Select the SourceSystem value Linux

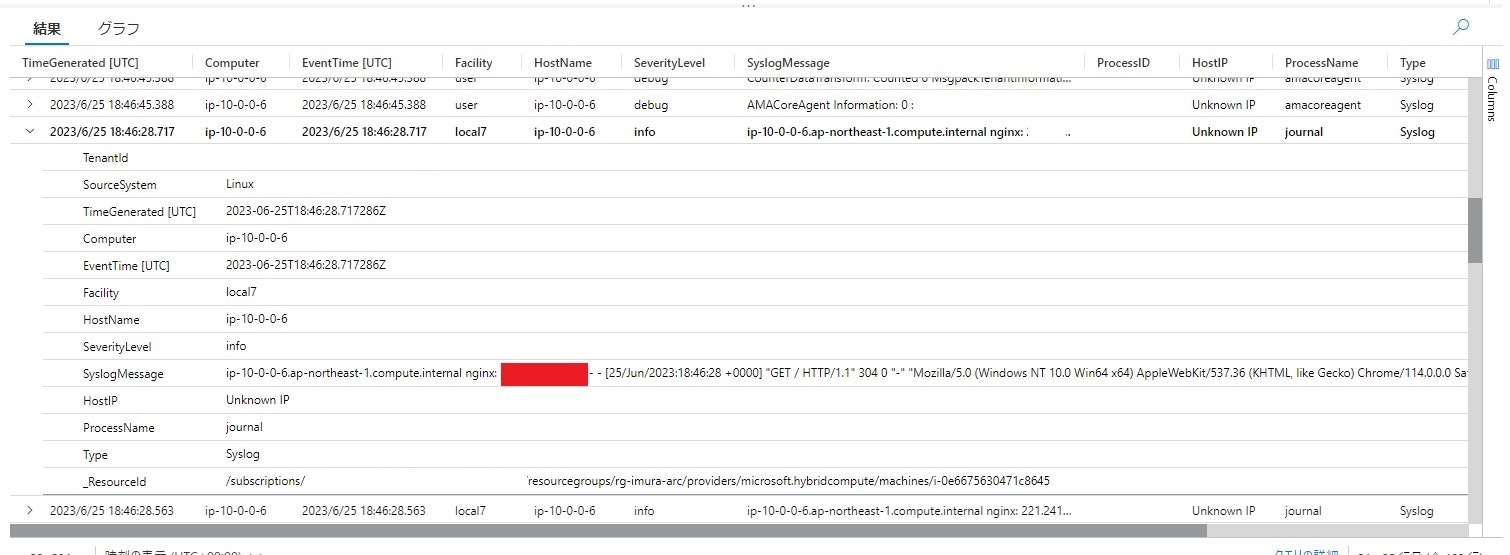(x=240, y=185)
